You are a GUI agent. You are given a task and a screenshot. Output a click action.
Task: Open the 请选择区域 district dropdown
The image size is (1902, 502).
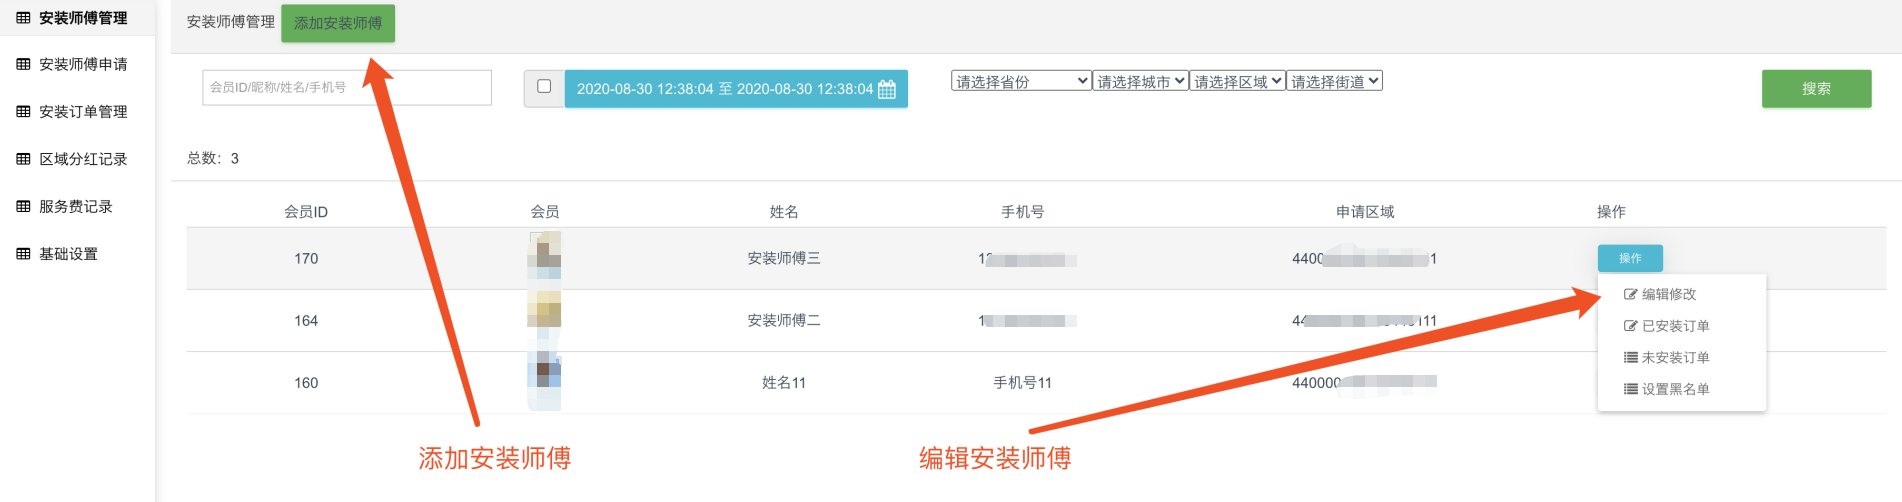(1238, 81)
